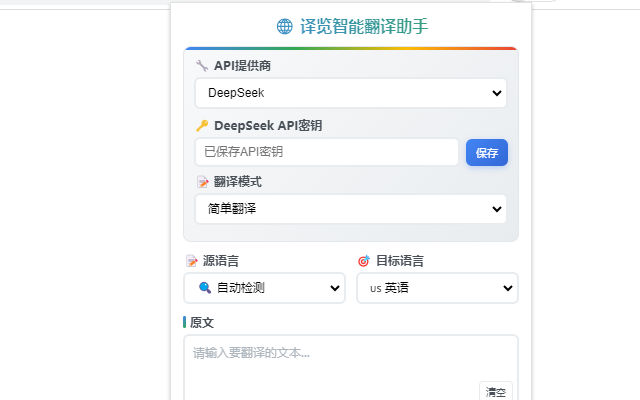Click the 翻译模式 label text
640x400 pixels.
coord(238,182)
